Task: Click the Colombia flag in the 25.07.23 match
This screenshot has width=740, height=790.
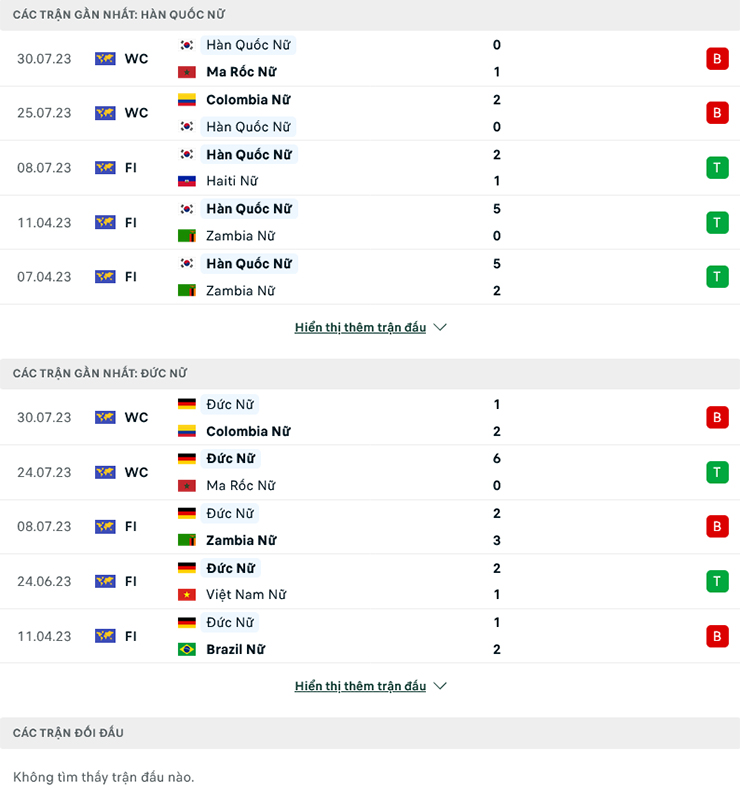Action: [187, 100]
